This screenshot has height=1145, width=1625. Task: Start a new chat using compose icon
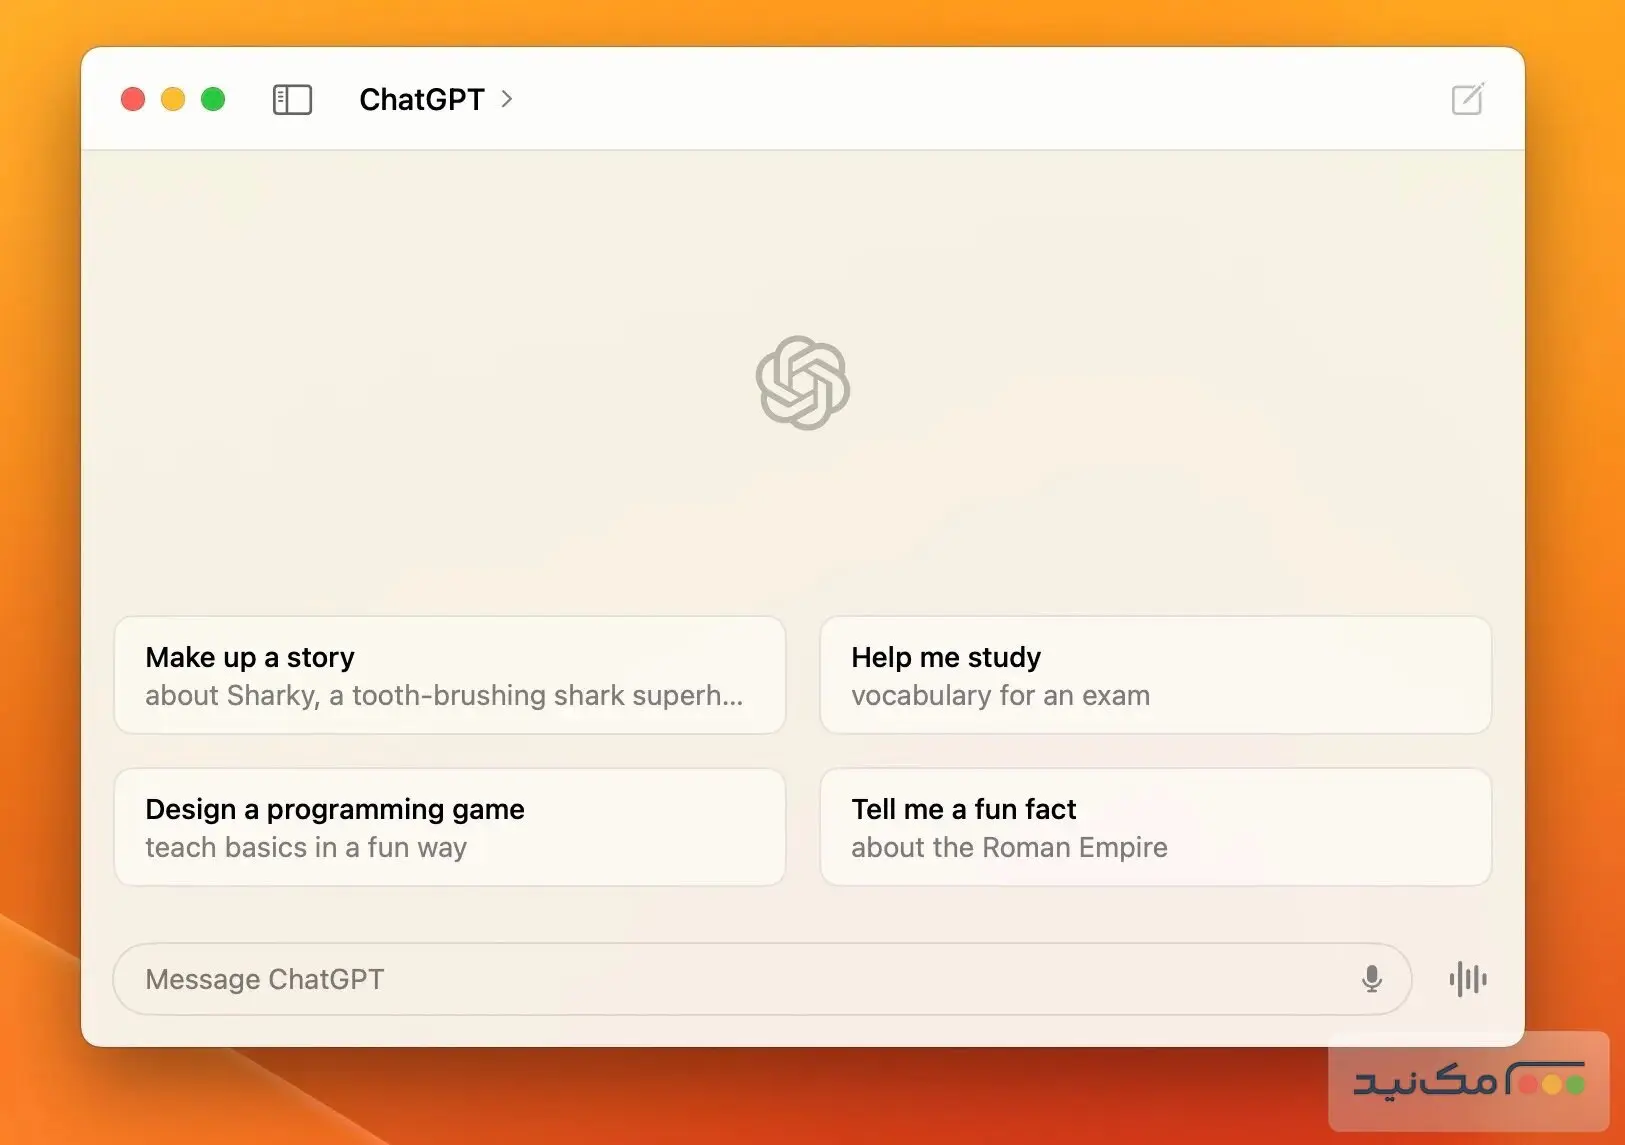(x=1466, y=99)
